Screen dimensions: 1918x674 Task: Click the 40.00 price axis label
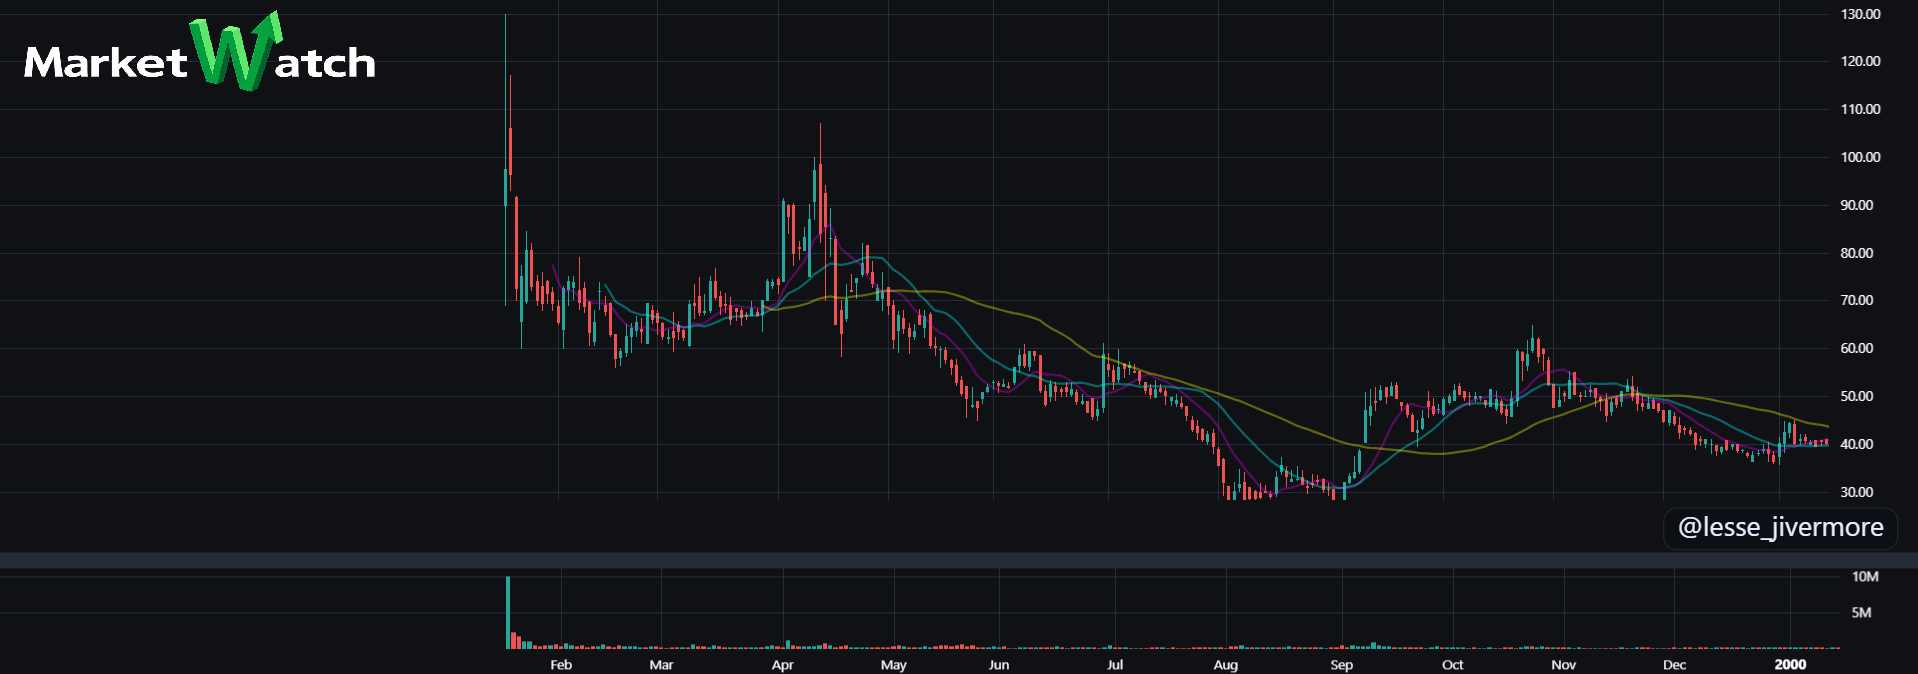pos(1857,444)
